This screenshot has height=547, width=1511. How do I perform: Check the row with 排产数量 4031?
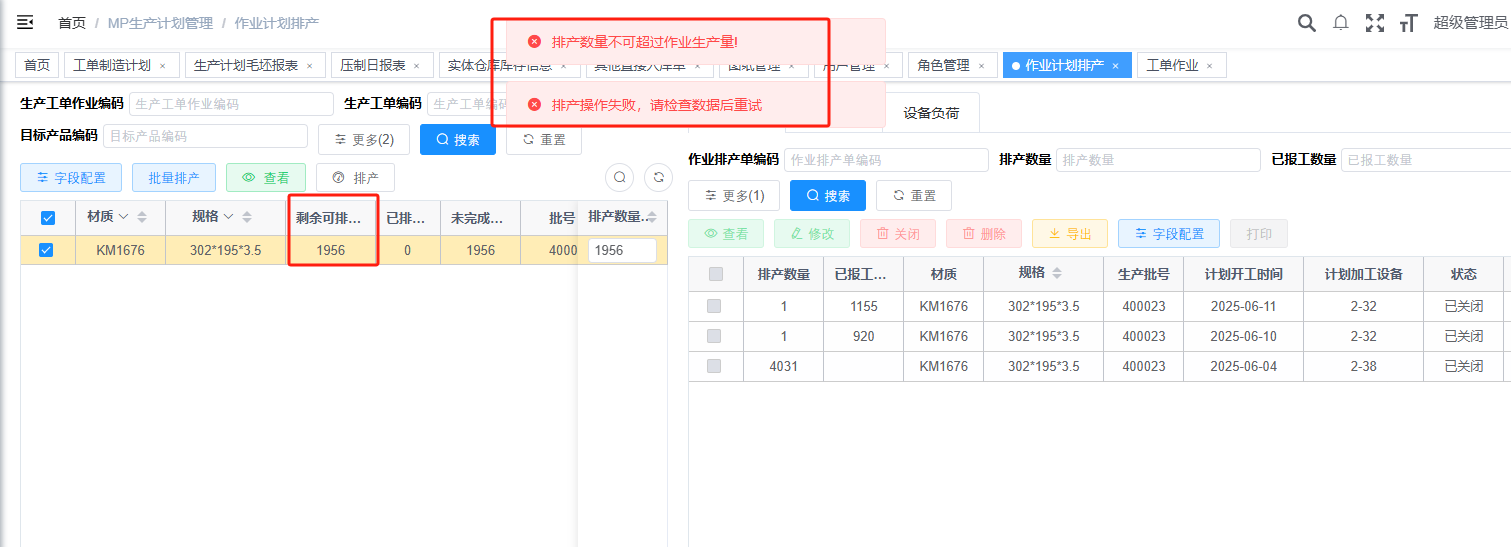714,366
